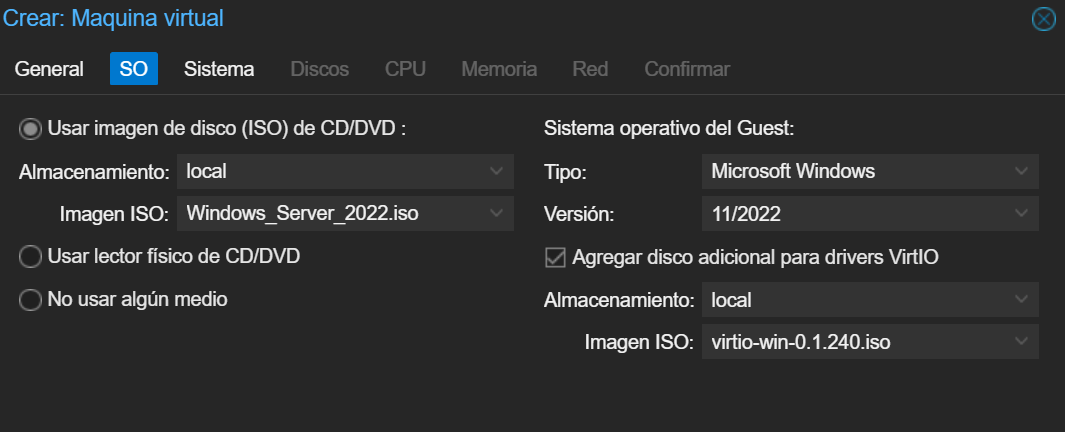
Task: Open the left Almacenamiento local dropdown
Action: click(345, 171)
